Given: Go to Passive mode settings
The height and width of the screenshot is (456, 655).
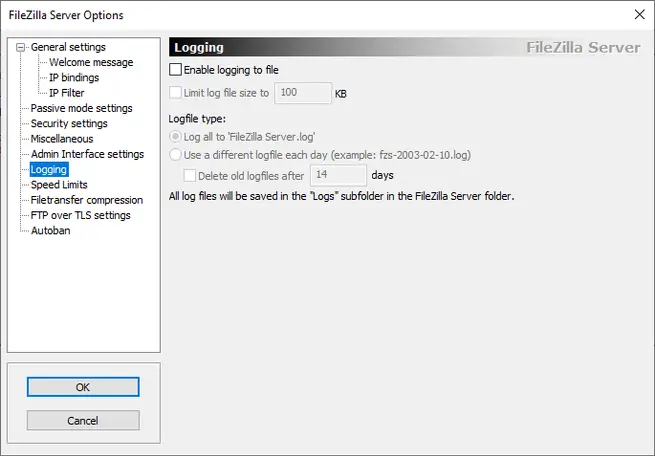Looking at the screenshot, I should 81,108.
